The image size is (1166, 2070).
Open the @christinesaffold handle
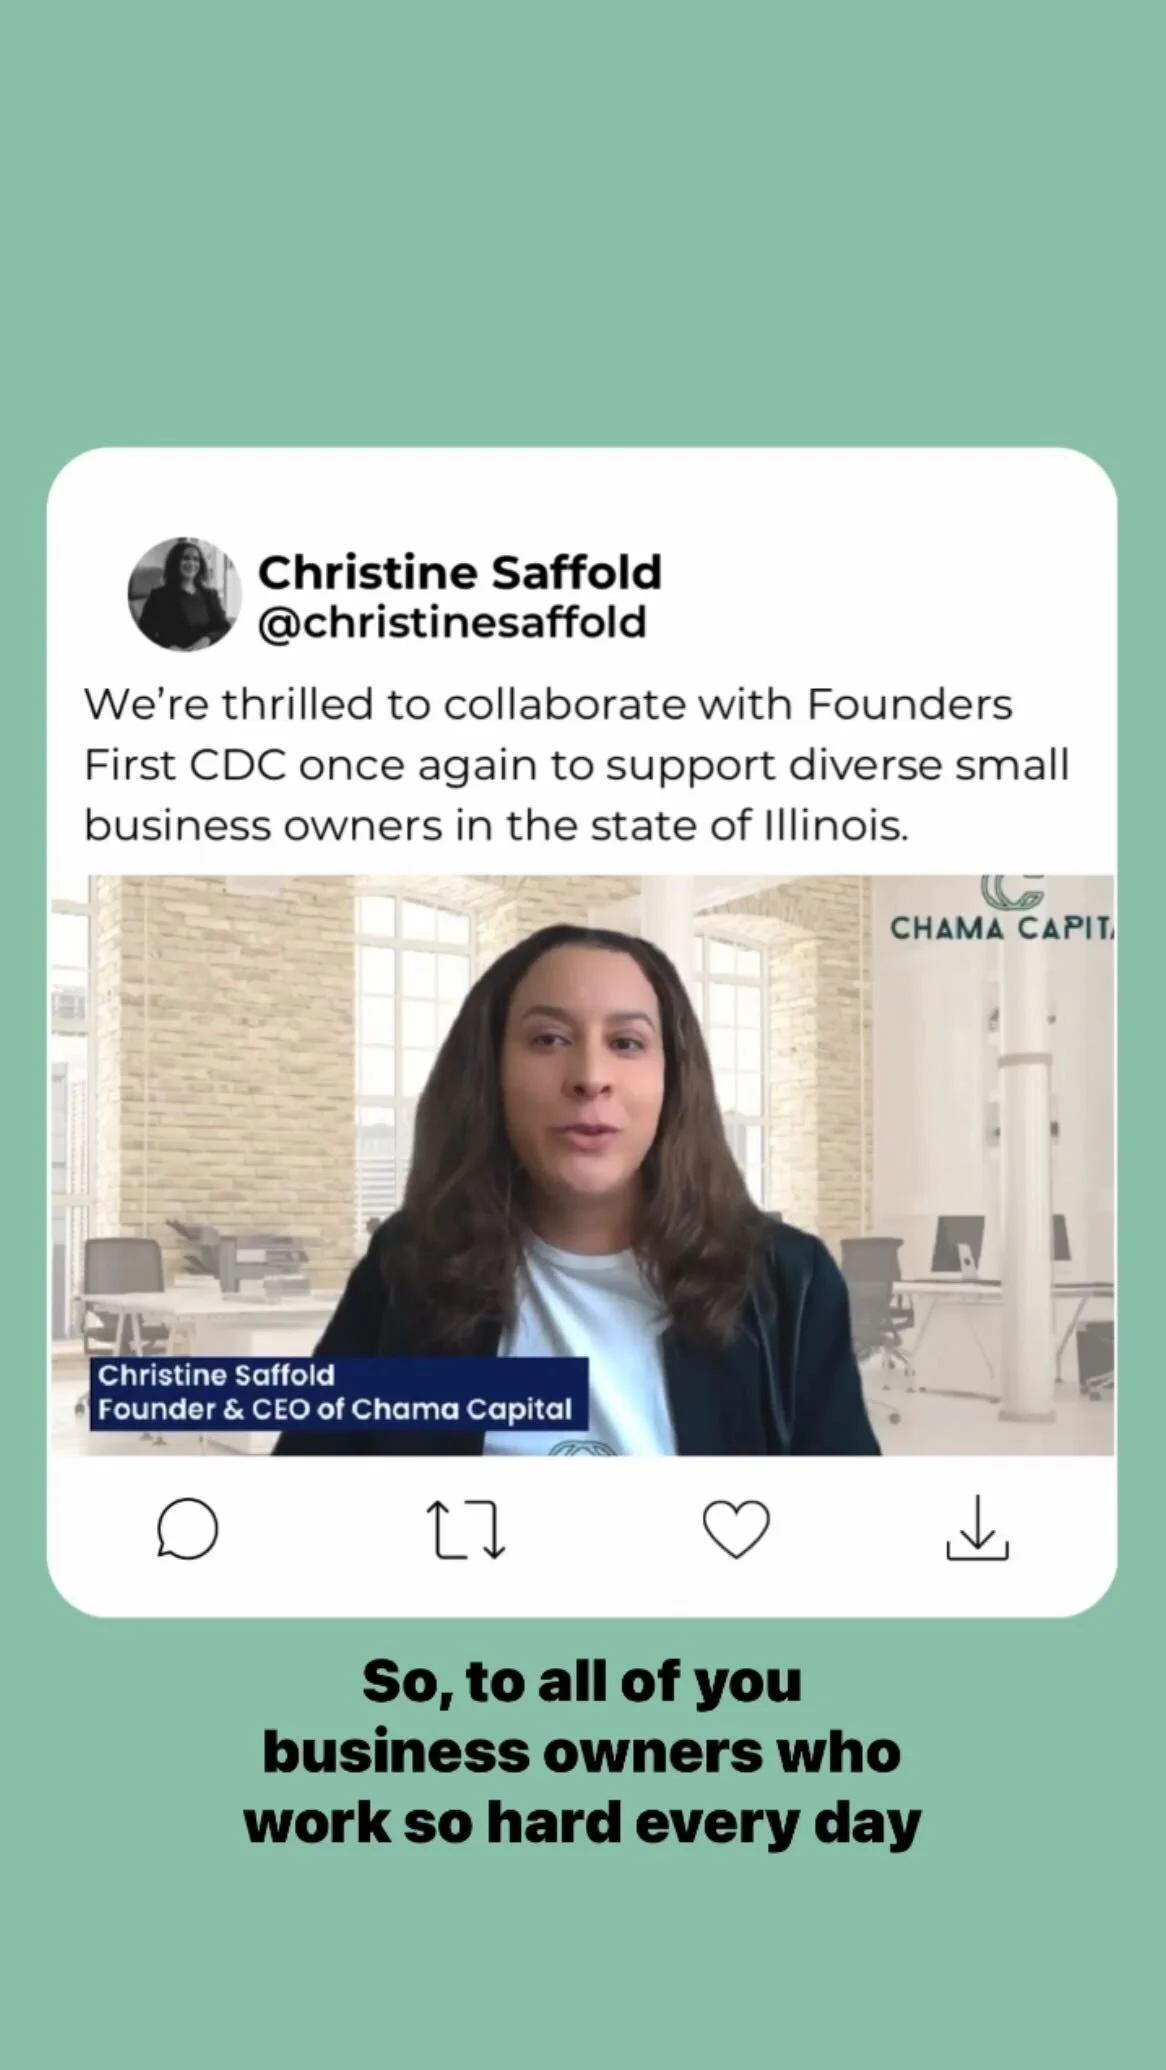(452, 622)
